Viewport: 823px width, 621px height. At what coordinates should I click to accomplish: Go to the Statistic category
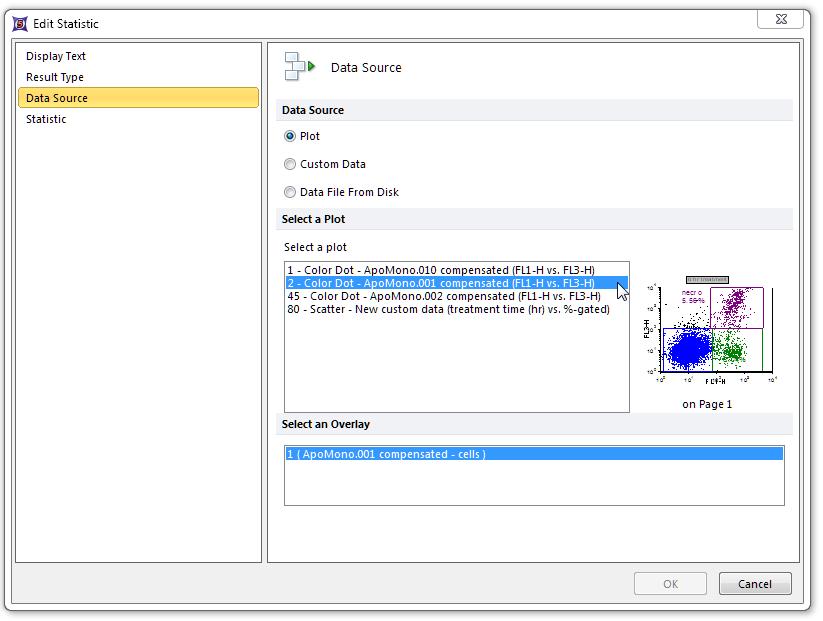tap(46, 119)
